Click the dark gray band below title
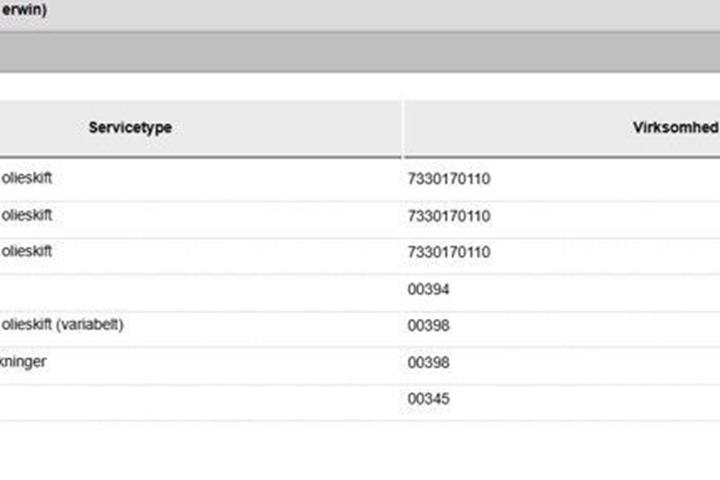 click(360, 52)
